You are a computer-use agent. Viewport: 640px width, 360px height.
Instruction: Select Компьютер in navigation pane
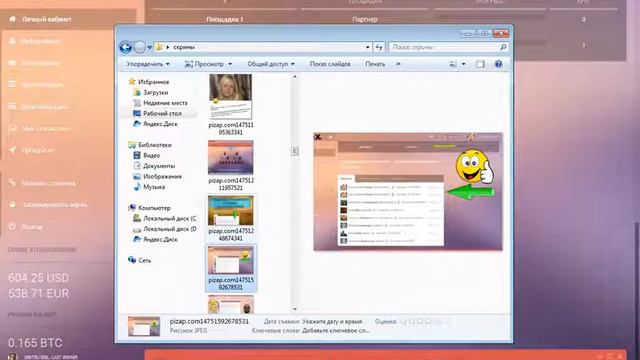coord(154,208)
